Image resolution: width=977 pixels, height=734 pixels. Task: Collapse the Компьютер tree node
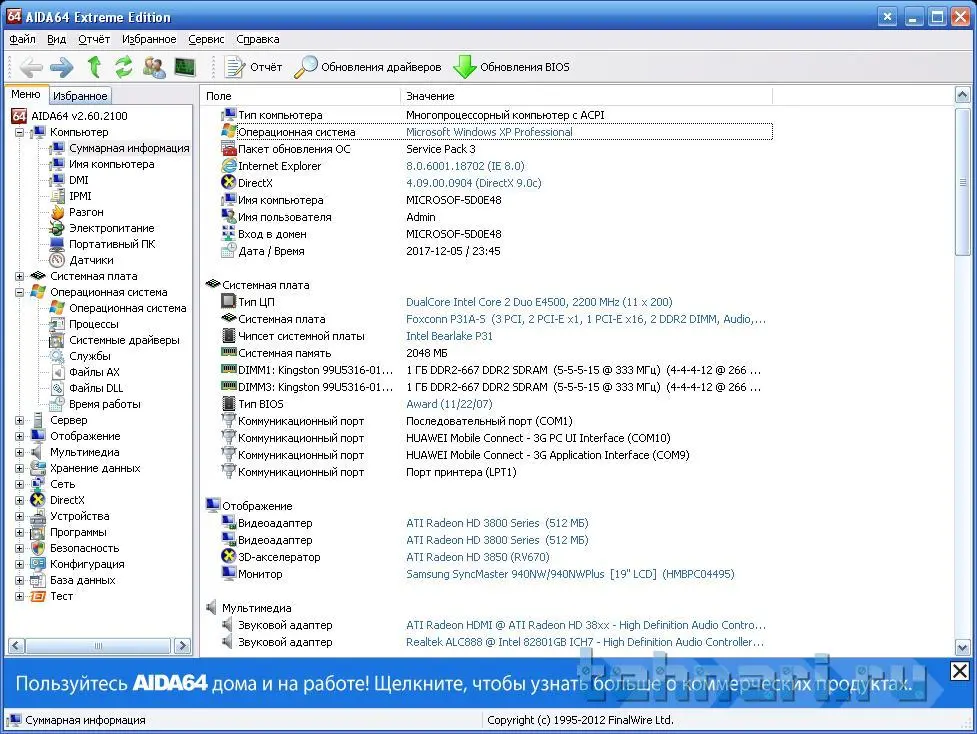[x=19, y=132]
